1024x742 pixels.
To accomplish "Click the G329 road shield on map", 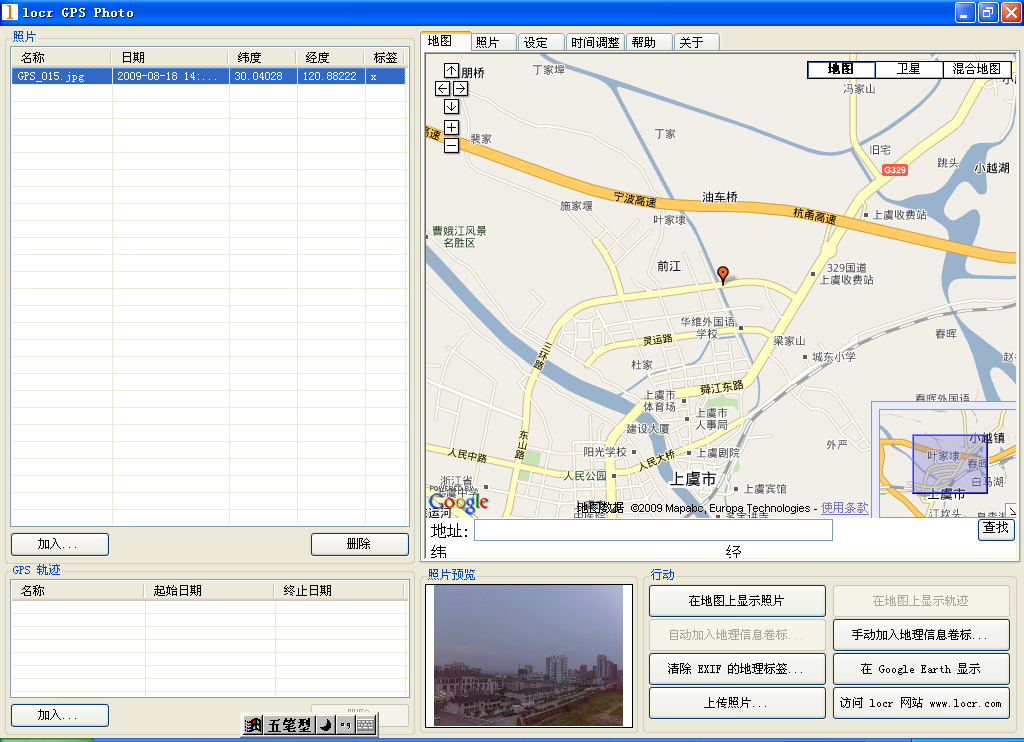I will coord(895,170).
